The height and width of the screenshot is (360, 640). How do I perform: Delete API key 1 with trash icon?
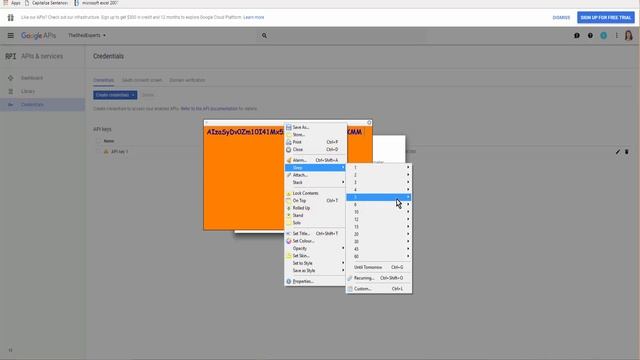click(x=627, y=152)
